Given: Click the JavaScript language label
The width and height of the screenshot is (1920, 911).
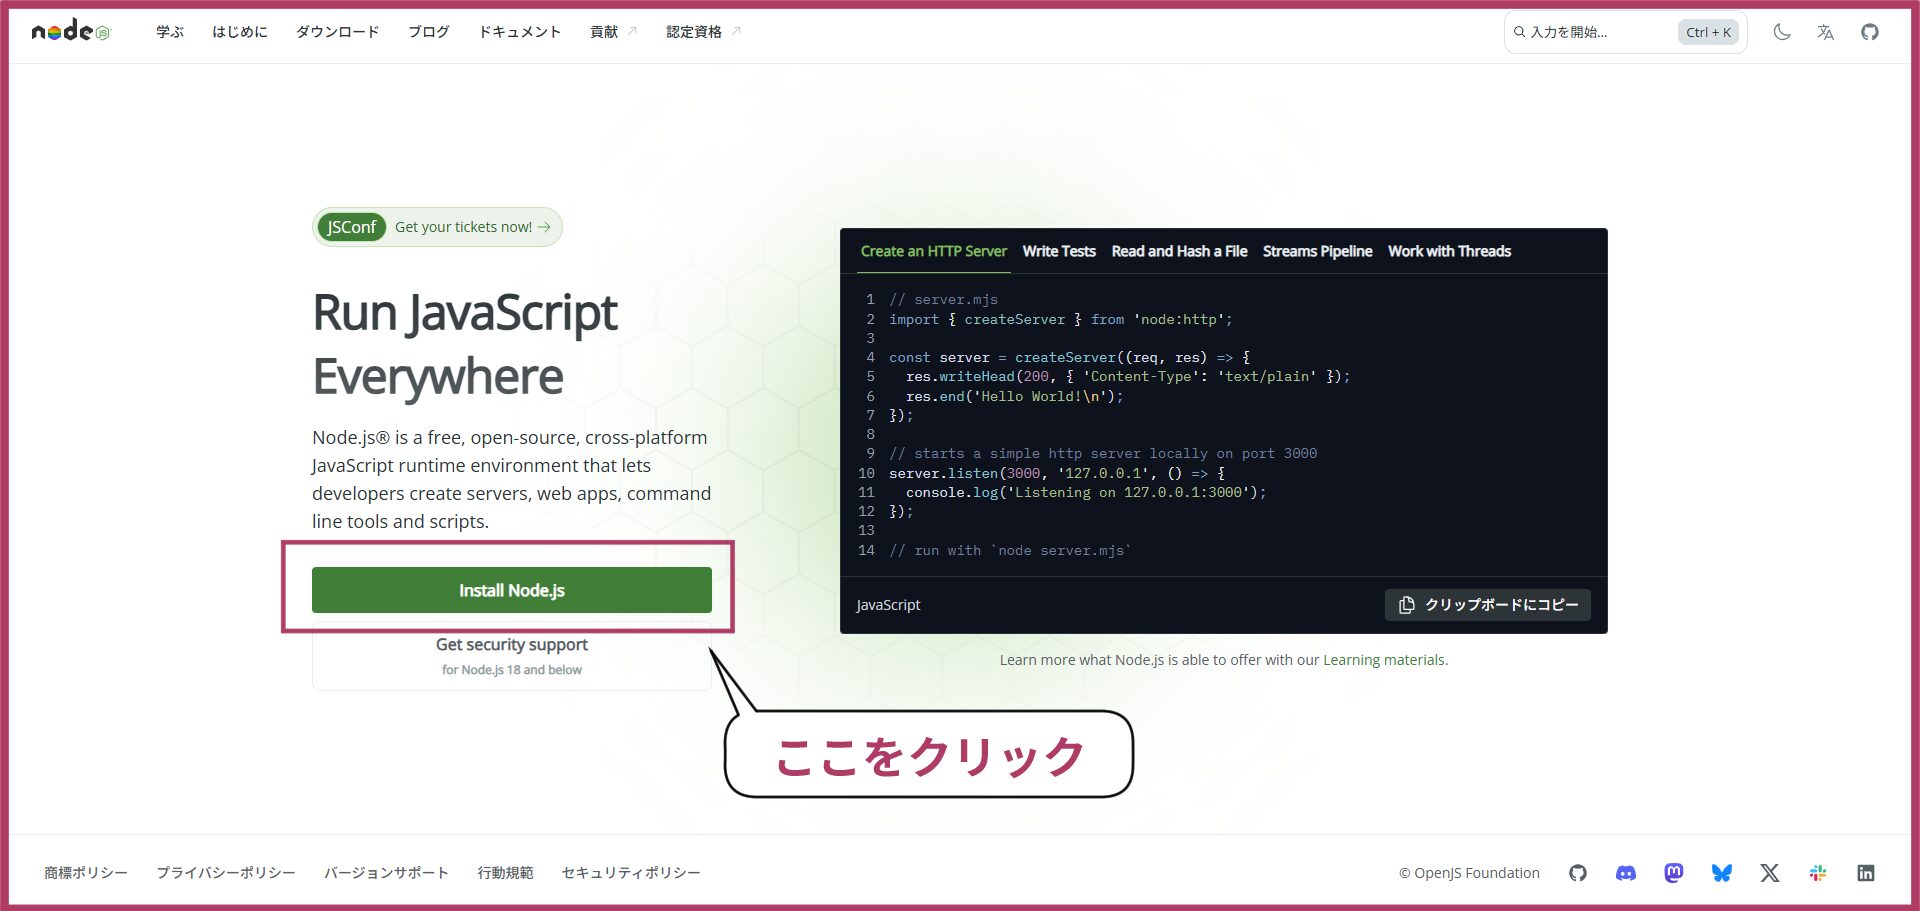Looking at the screenshot, I should 888,605.
